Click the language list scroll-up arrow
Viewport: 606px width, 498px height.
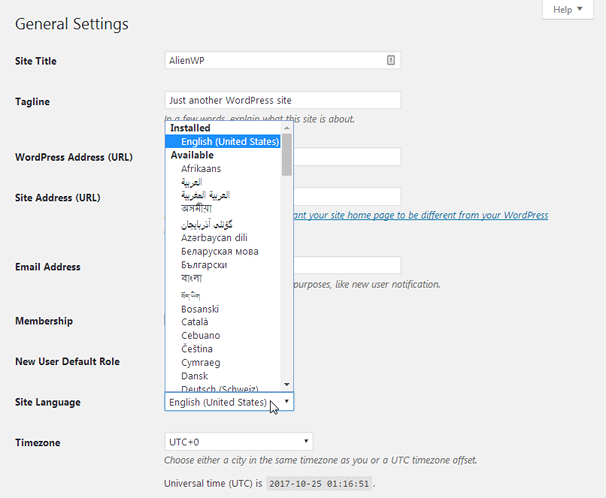click(x=287, y=128)
